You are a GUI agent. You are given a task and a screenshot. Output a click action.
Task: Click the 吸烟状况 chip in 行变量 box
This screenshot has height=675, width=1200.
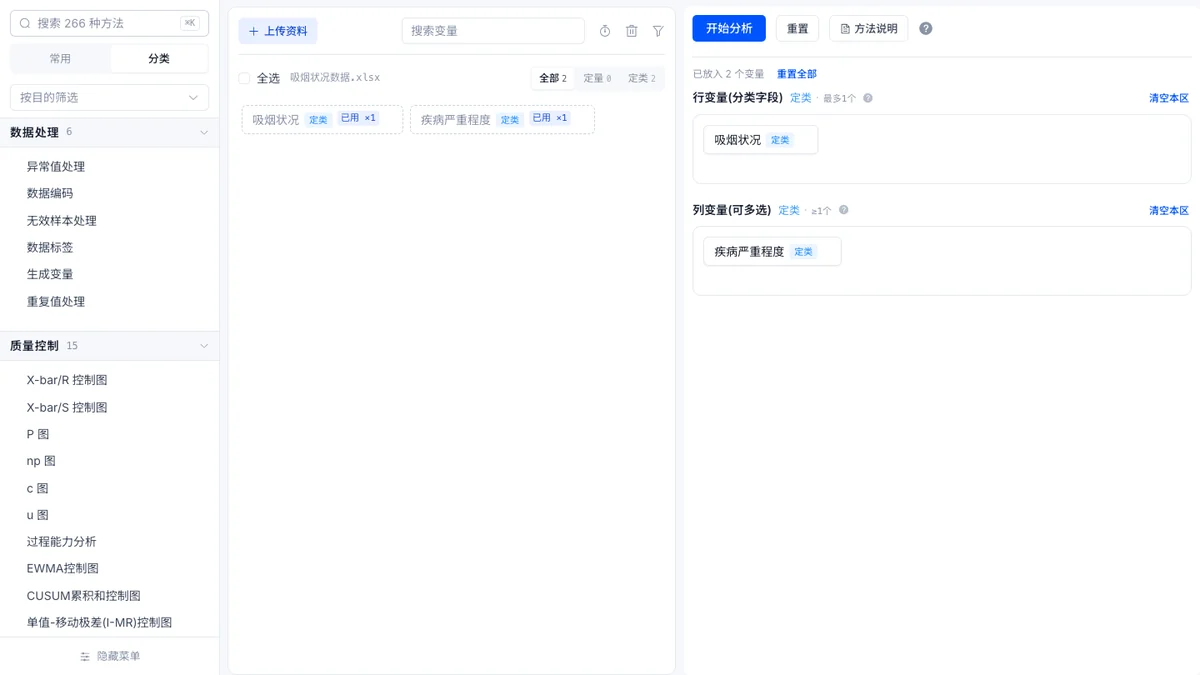pos(760,140)
